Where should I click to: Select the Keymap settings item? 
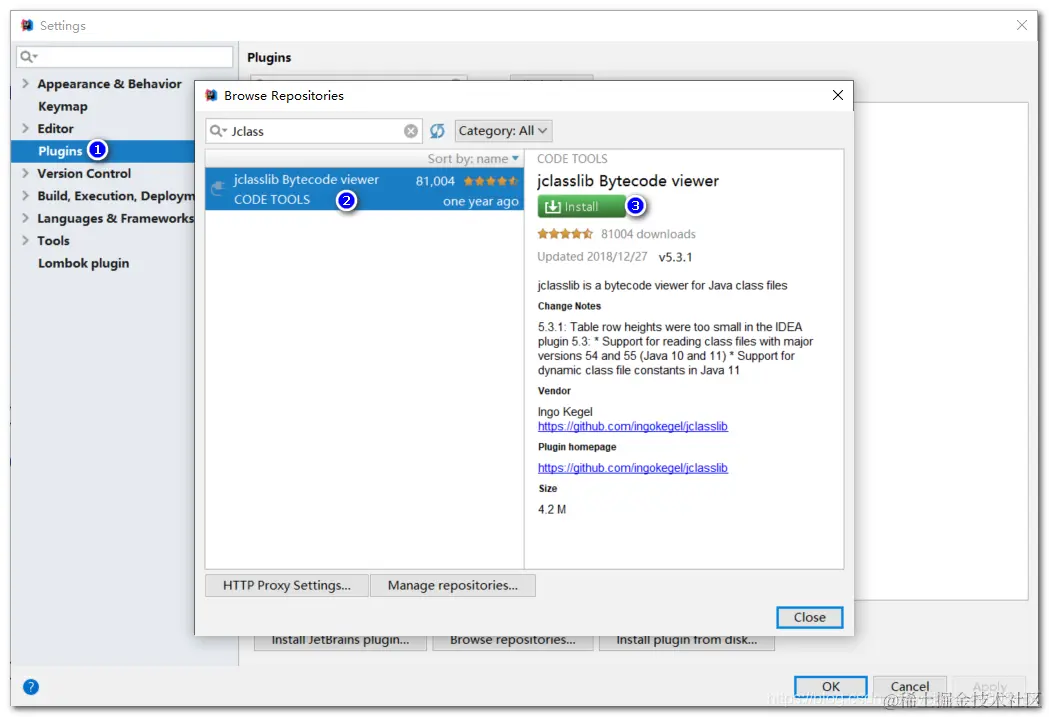[x=63, y=106]
